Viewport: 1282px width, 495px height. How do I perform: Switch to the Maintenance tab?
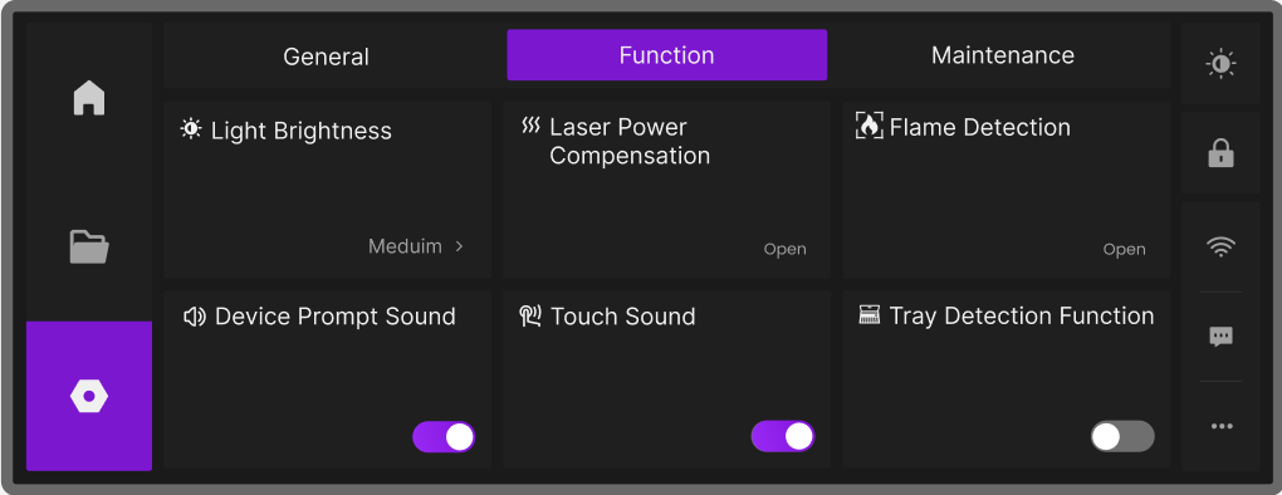(1002, 55)
